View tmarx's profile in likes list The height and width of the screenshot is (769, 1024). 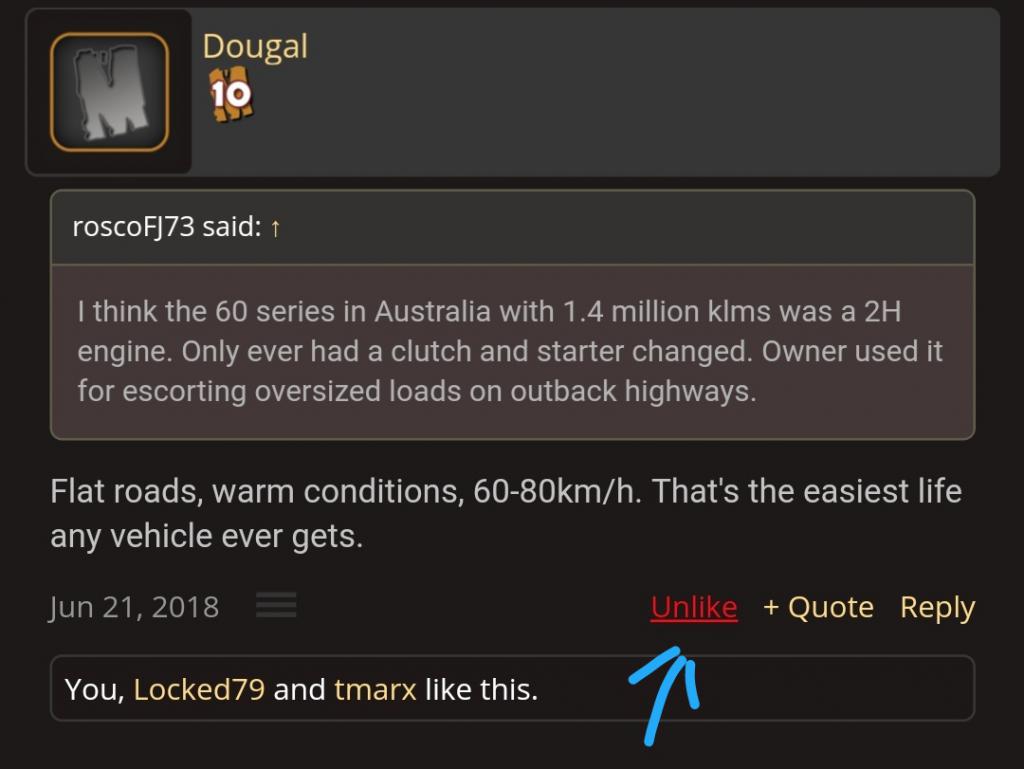pos(375,689)
